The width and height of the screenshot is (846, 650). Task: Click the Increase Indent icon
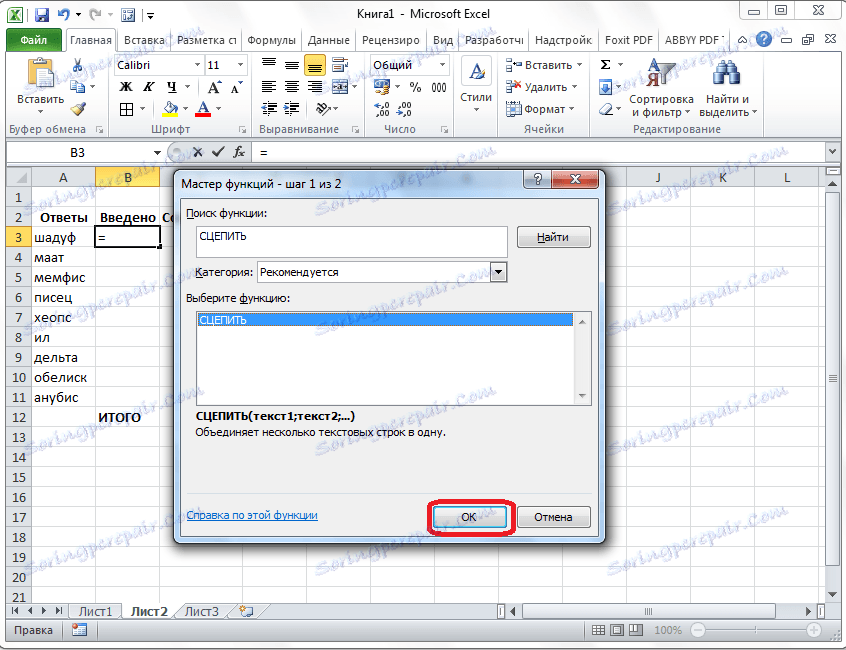(292, 109)
